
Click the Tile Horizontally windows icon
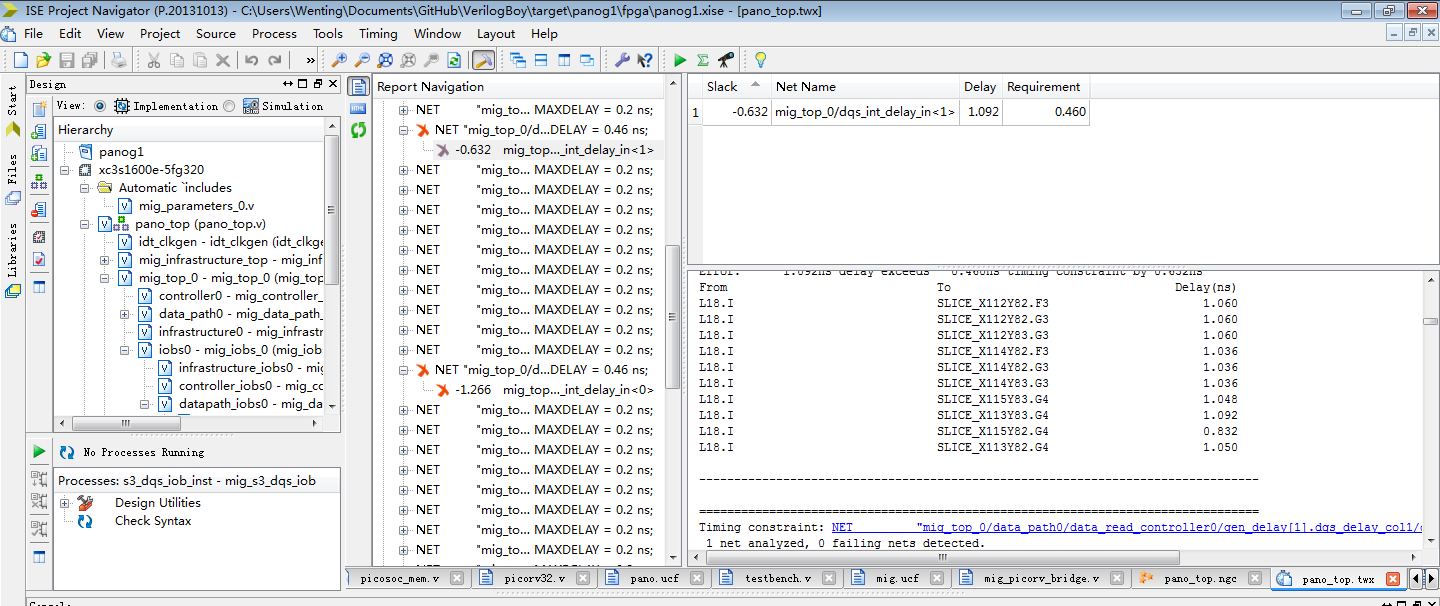(x=541, y=60)
